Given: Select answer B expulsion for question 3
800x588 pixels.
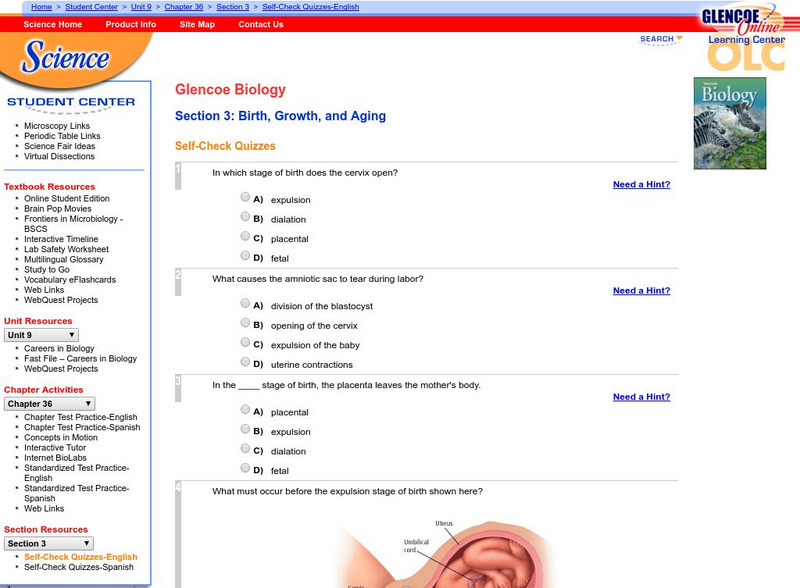Looking at the screenshot, I should (245, 429).
